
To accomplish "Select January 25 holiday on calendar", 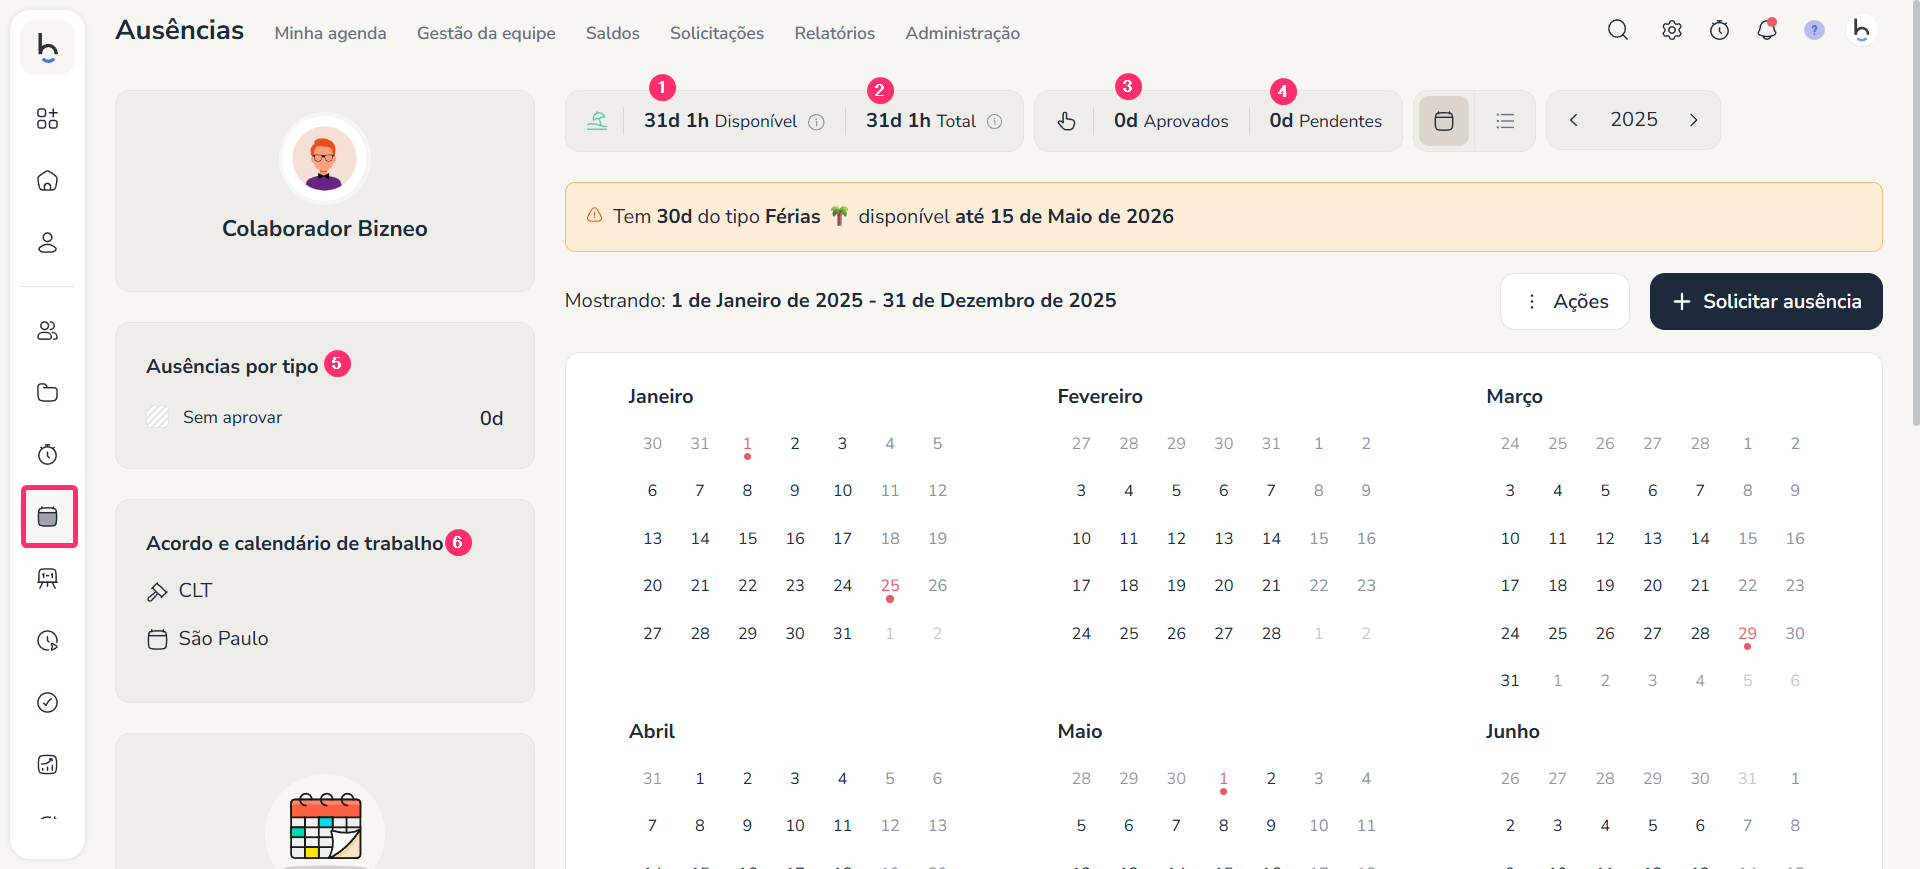I will click(889, 586).
